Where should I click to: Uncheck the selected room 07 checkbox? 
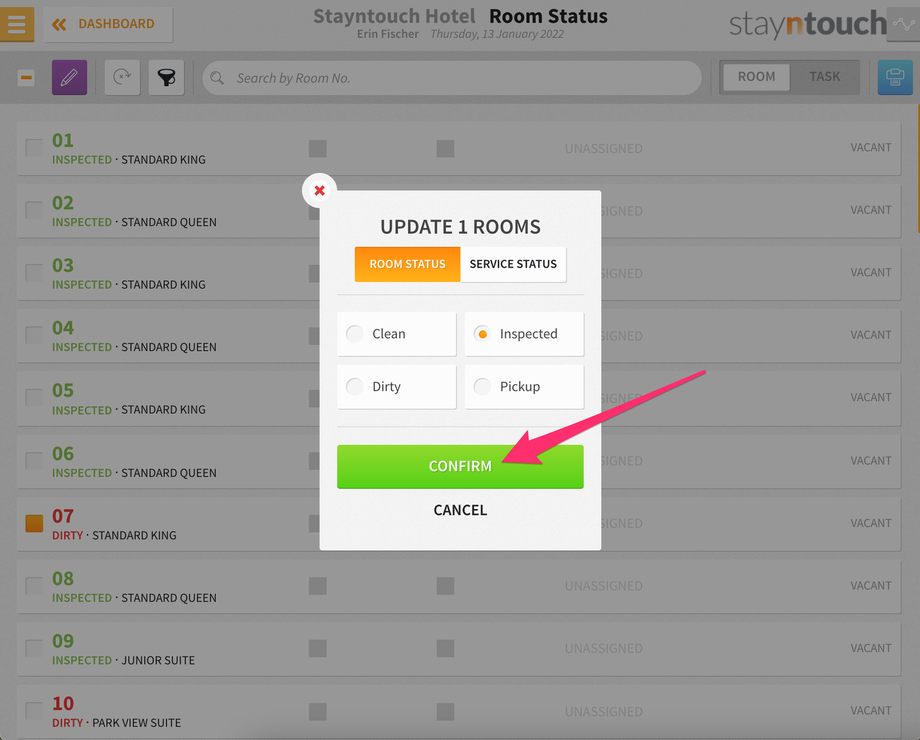click(x=34, y=523)
